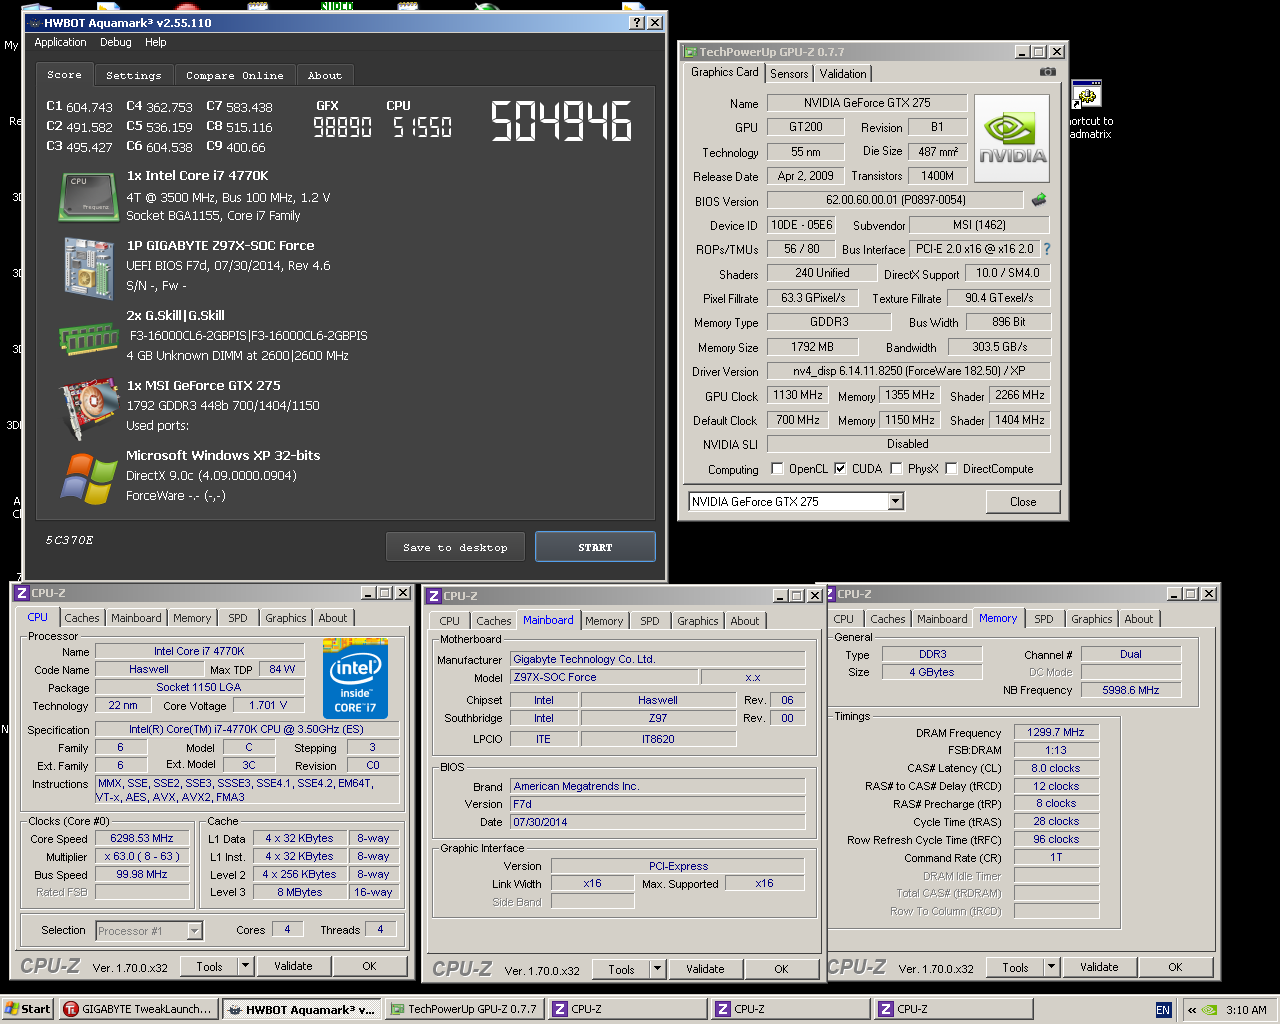
Task: Click the 5C370E hash text in Aquamark
Action: pyautogui.click(x=70, y=540)
